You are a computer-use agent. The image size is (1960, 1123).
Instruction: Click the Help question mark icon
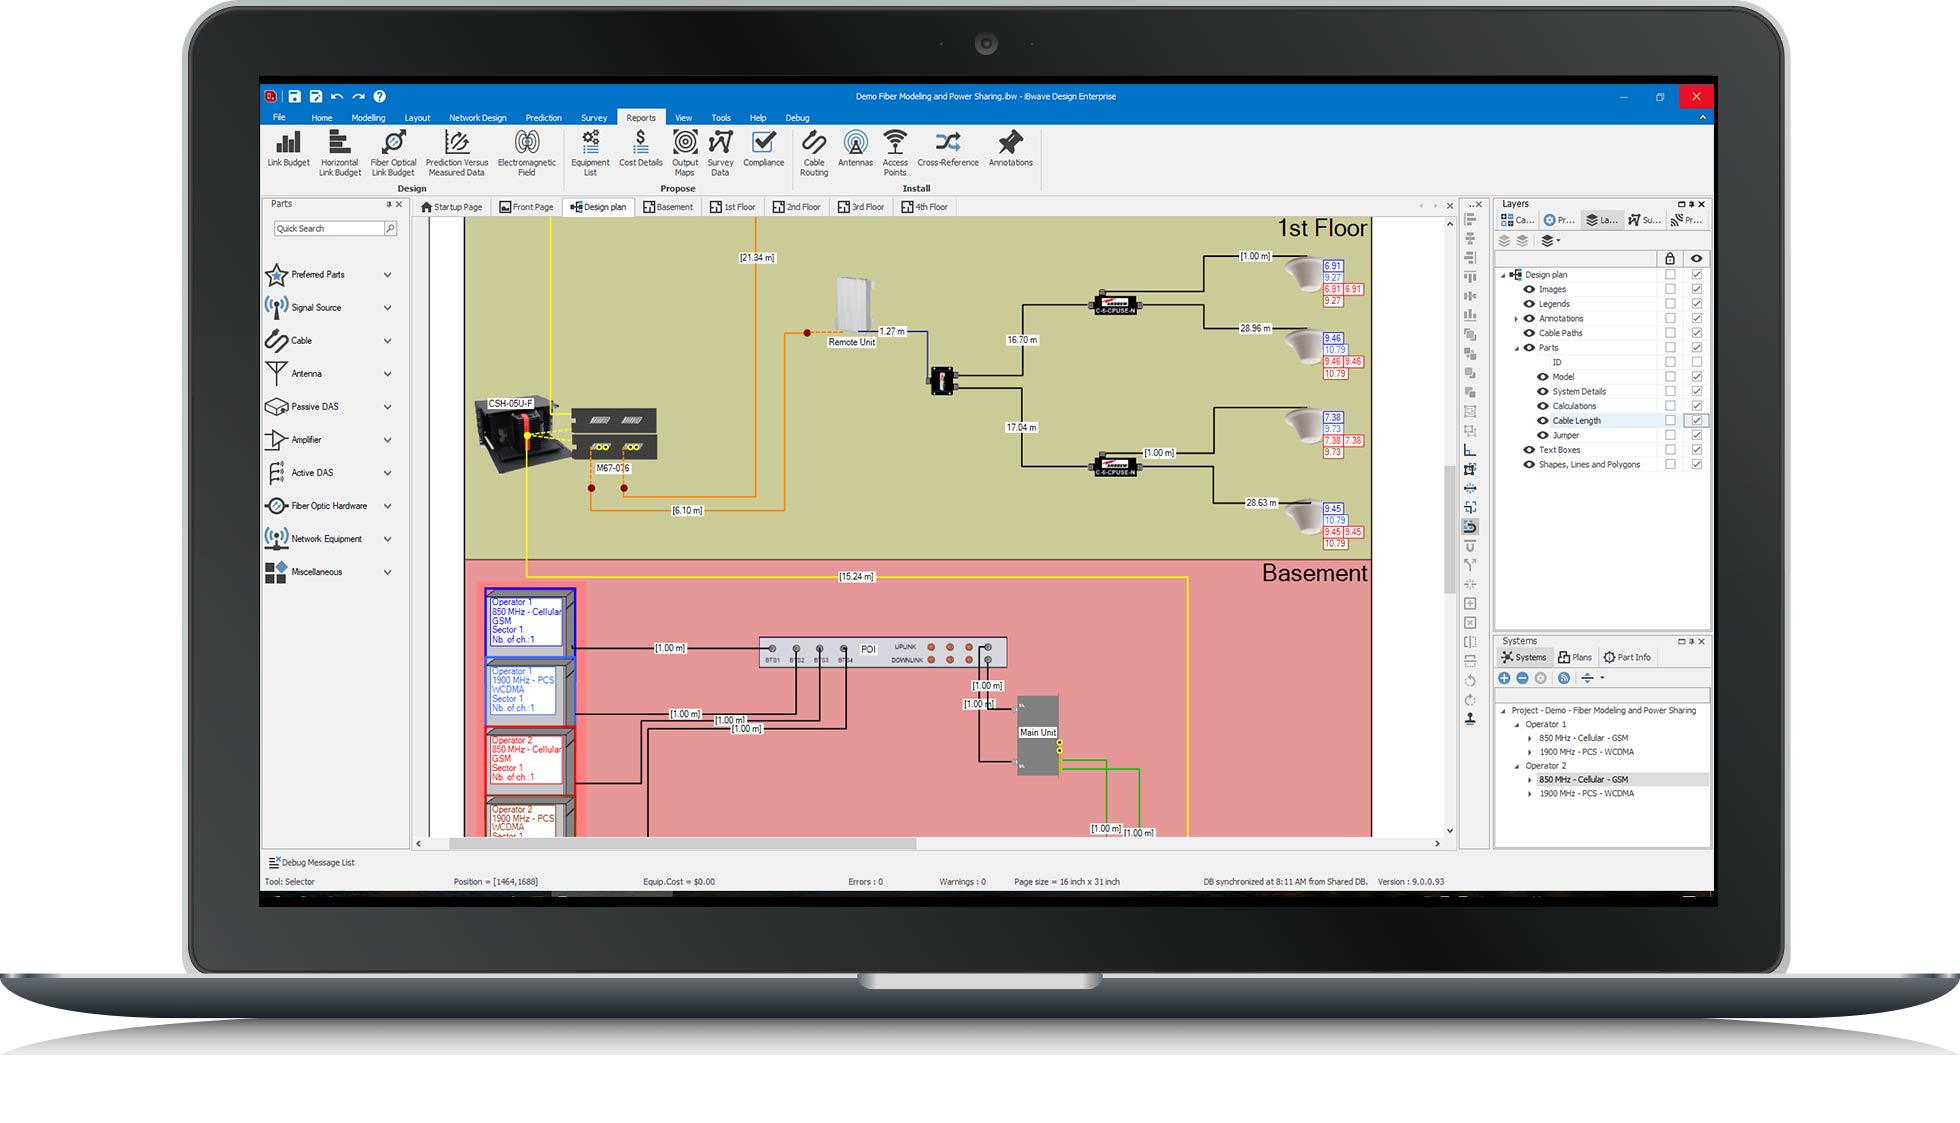tap(379, 97)
